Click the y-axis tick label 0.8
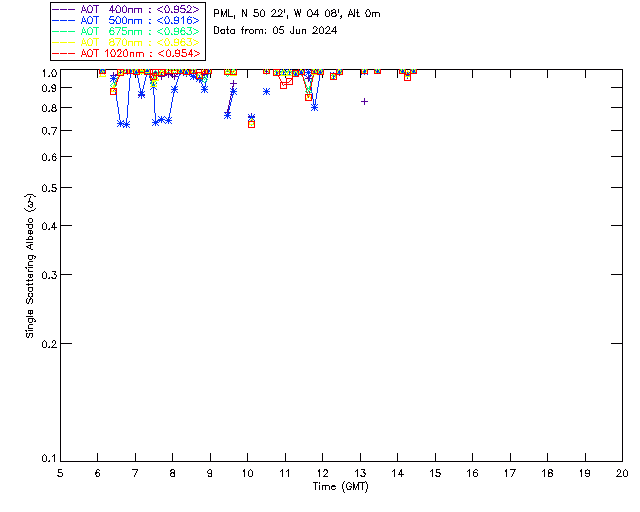 click(x=49, y=108)
